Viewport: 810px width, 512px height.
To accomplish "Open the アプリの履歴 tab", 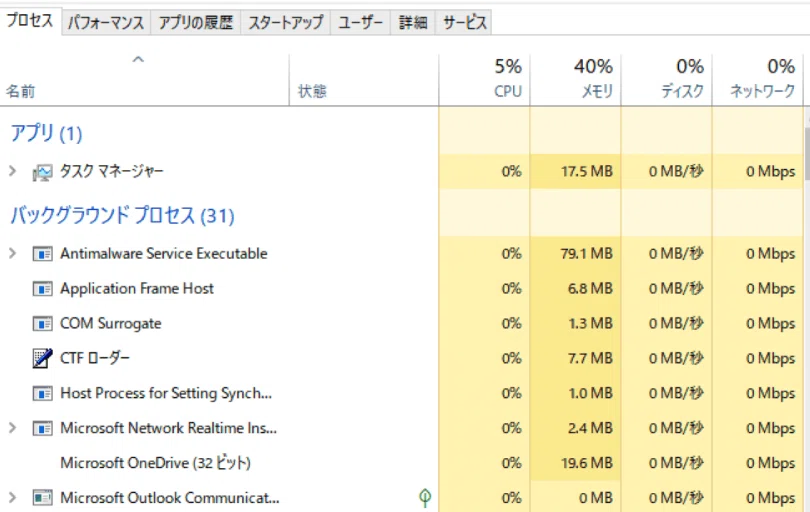I will pyautogui.click(x=195, y=23).
